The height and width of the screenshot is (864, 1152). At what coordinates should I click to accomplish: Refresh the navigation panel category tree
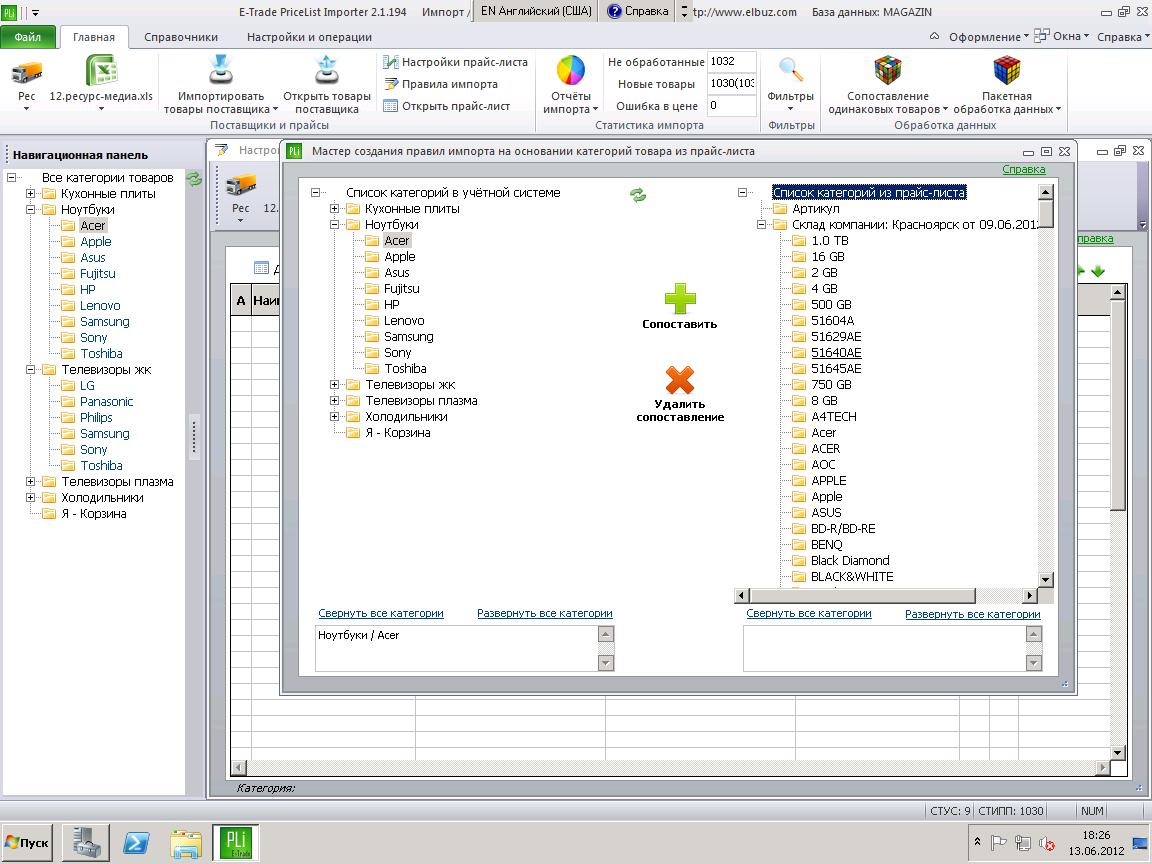[x=193, y=179]
